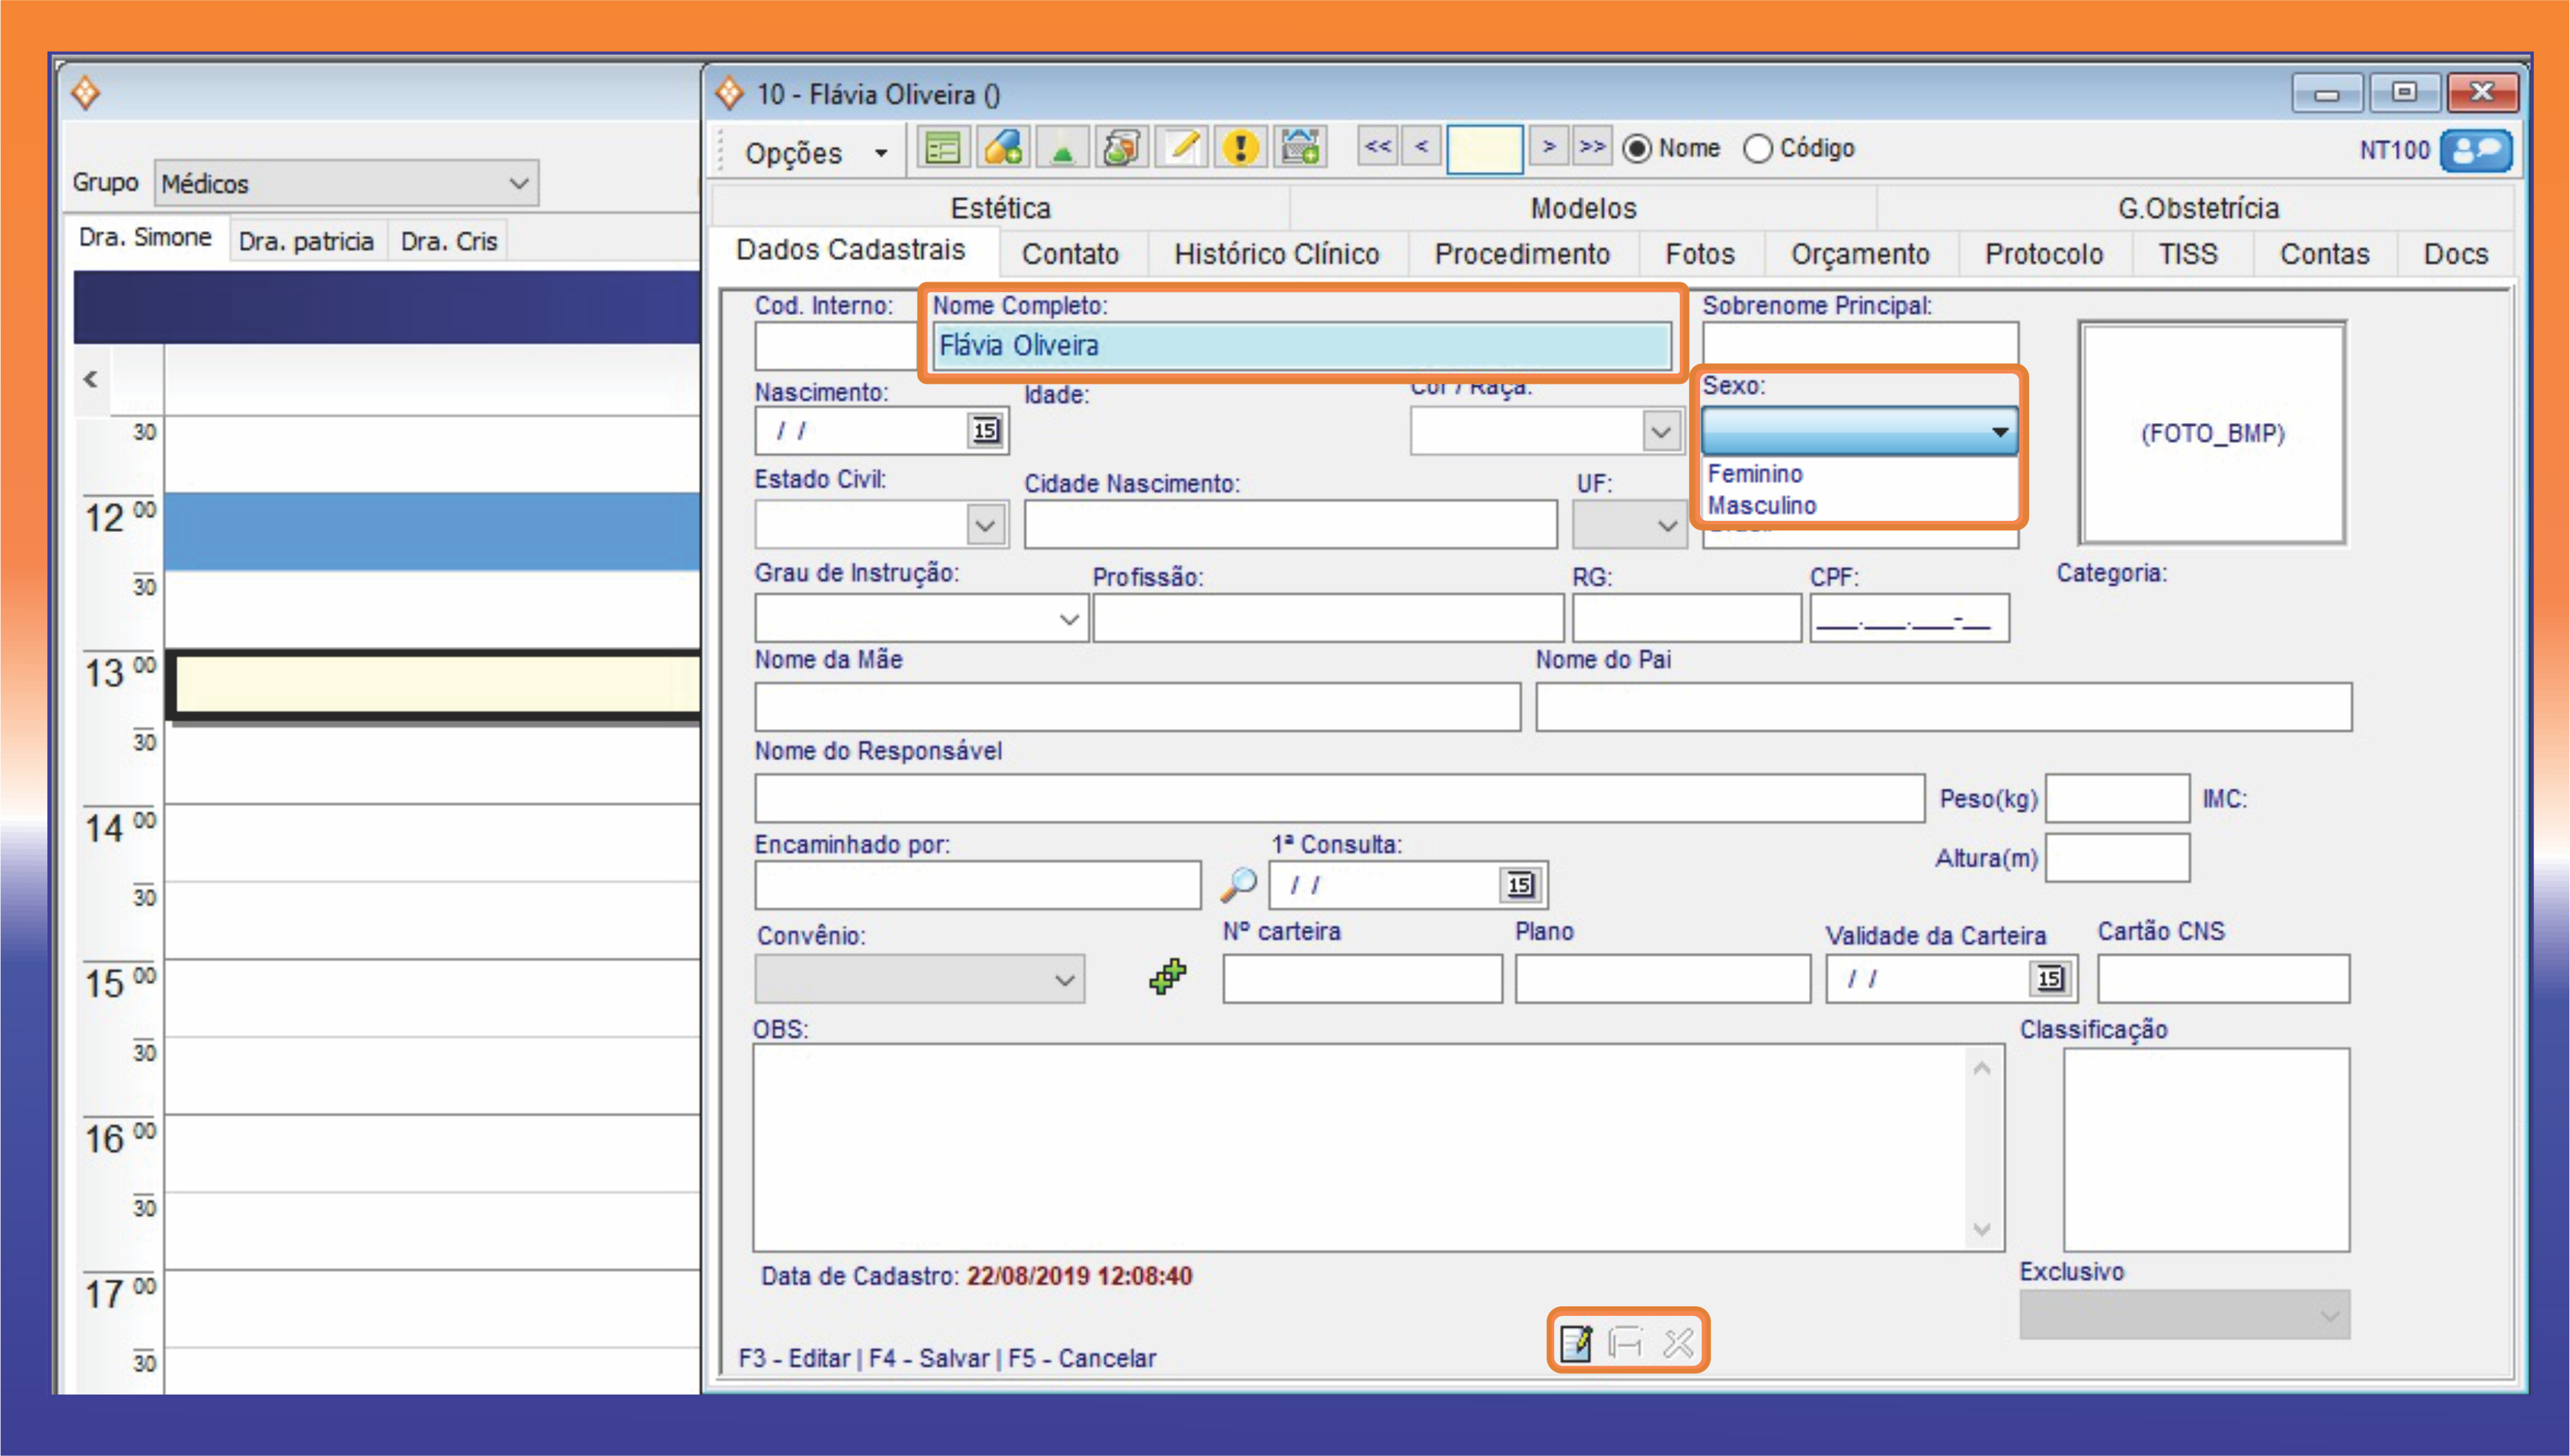This screenshot has width=2570, height=1456.
Task: Click the edit record icon at bottom
Action: click(1576, 1343)
